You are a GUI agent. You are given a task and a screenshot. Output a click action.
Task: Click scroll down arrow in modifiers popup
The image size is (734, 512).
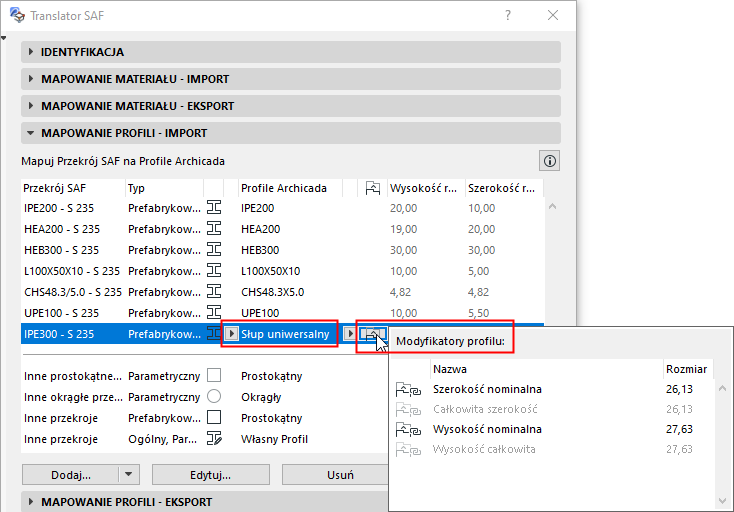[722, 501]
